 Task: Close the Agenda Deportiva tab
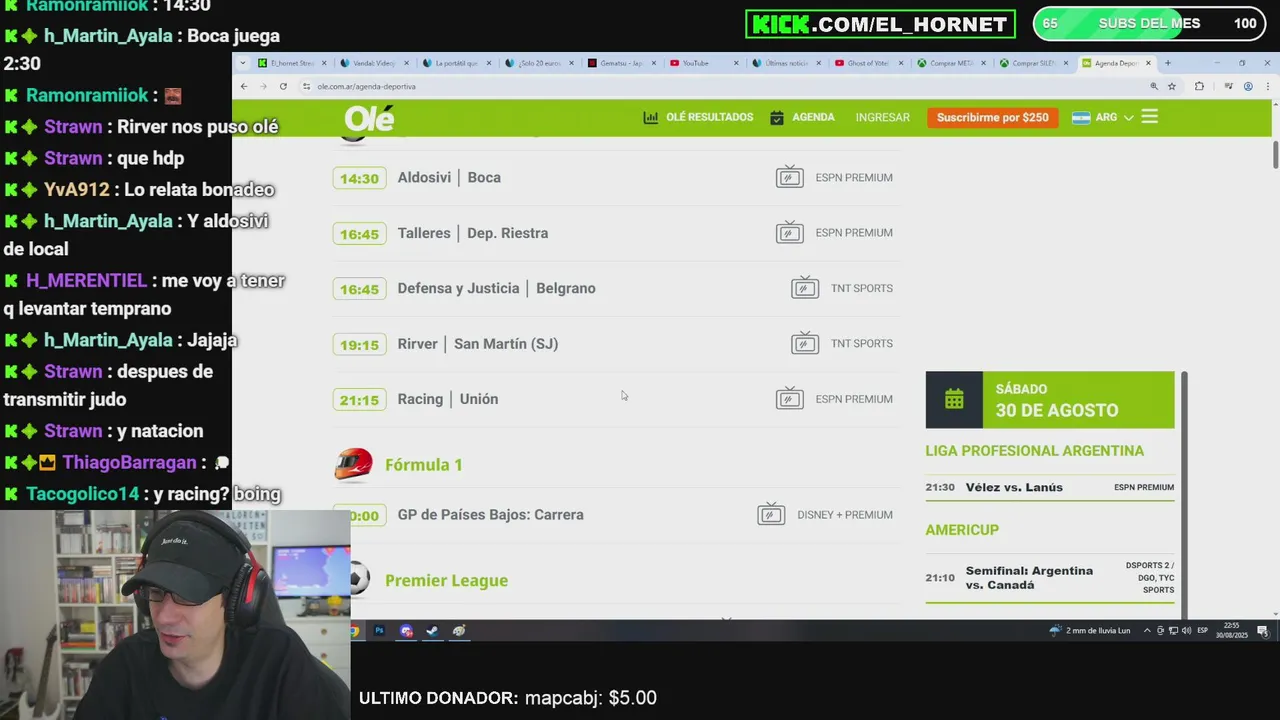1148,63
